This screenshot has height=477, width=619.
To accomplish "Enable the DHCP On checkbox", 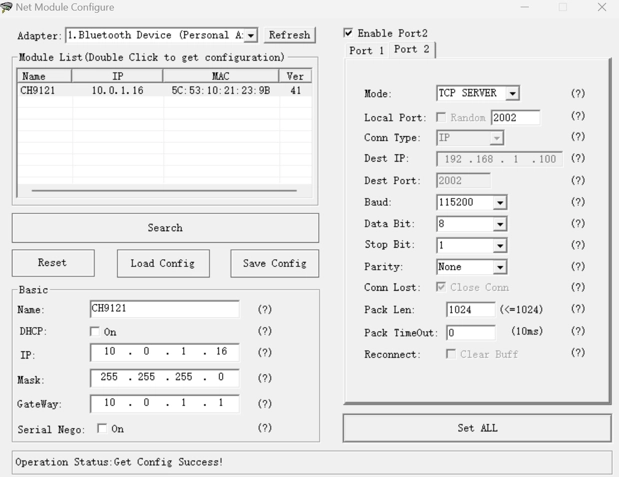I will tap(95, 331).
